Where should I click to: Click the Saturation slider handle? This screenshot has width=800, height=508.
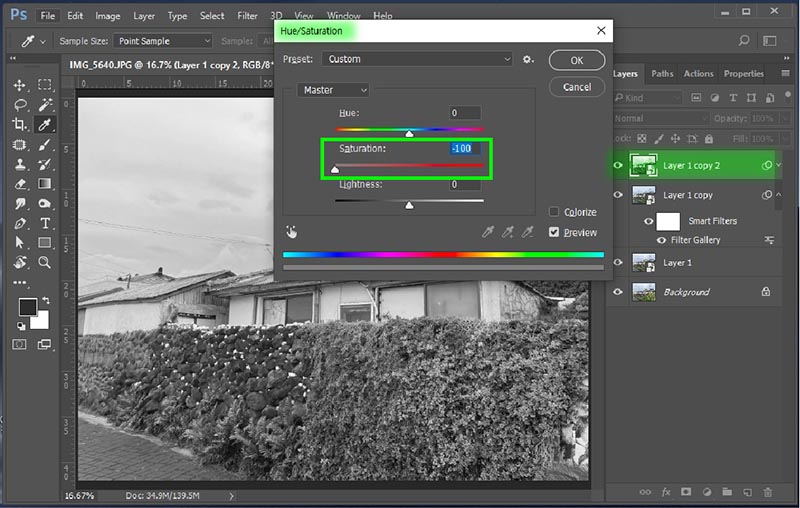click(x=335, y=169)
